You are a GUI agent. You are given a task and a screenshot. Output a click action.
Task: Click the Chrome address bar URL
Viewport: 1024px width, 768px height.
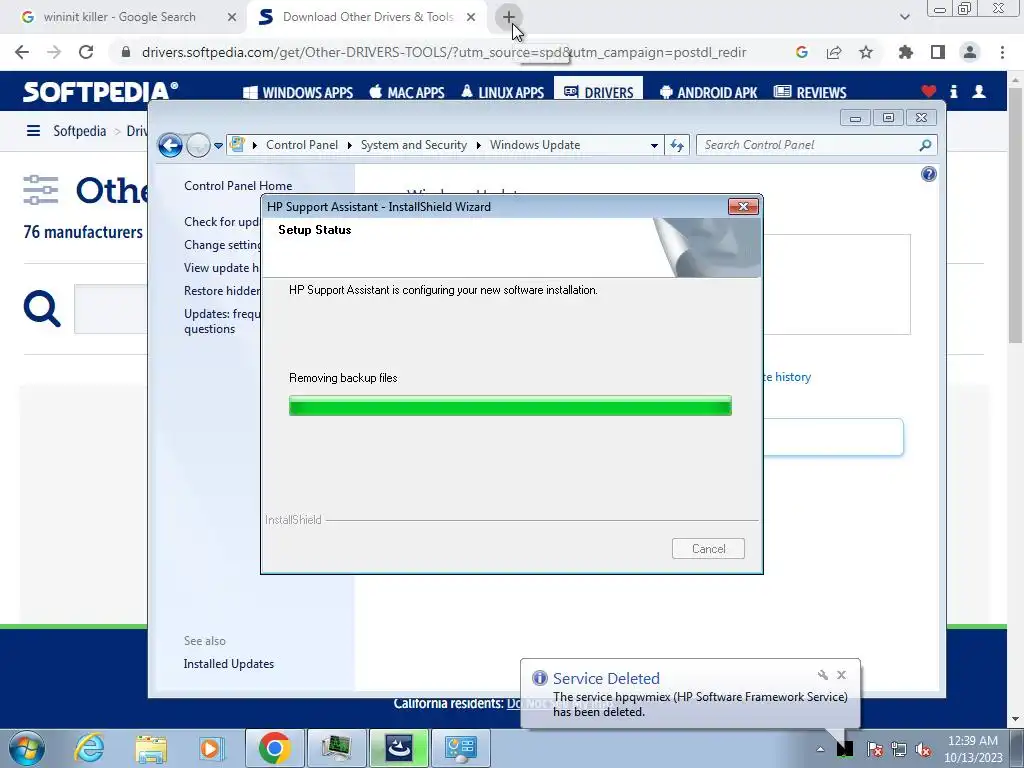pyautogui.click(x=444, y=52)
